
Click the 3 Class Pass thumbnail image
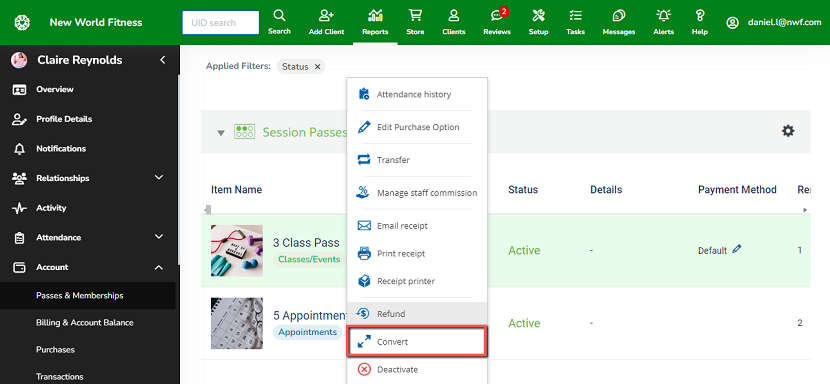pyautogui.click(x=237, y=251)
